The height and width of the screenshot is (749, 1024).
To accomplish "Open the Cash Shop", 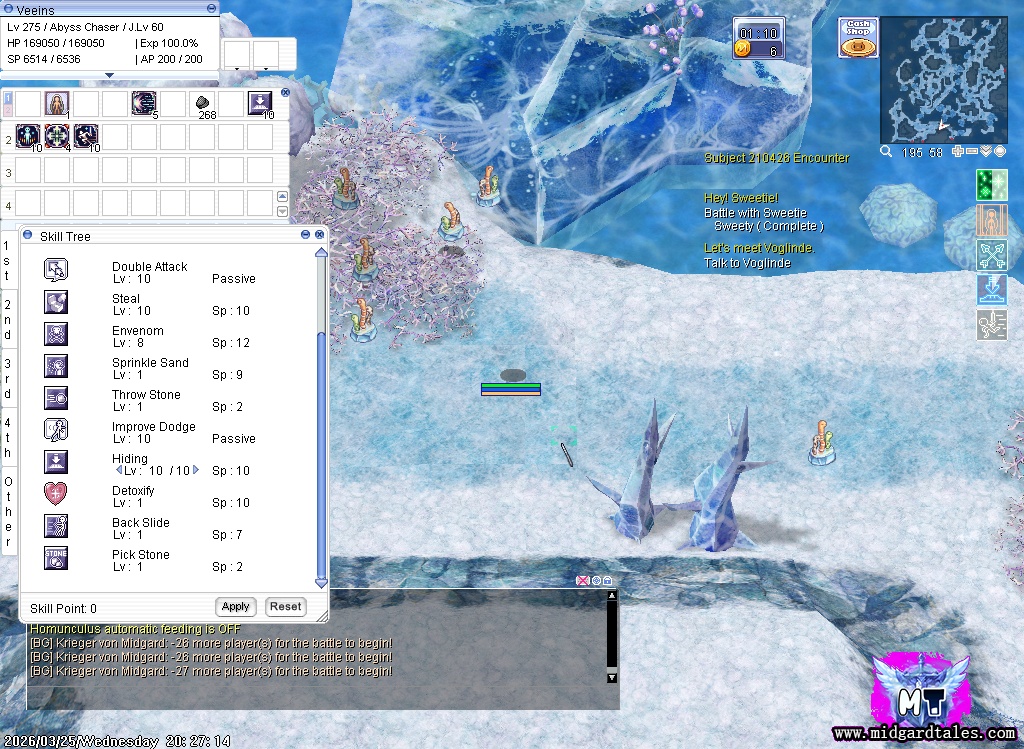I will (x=858, y=38).
